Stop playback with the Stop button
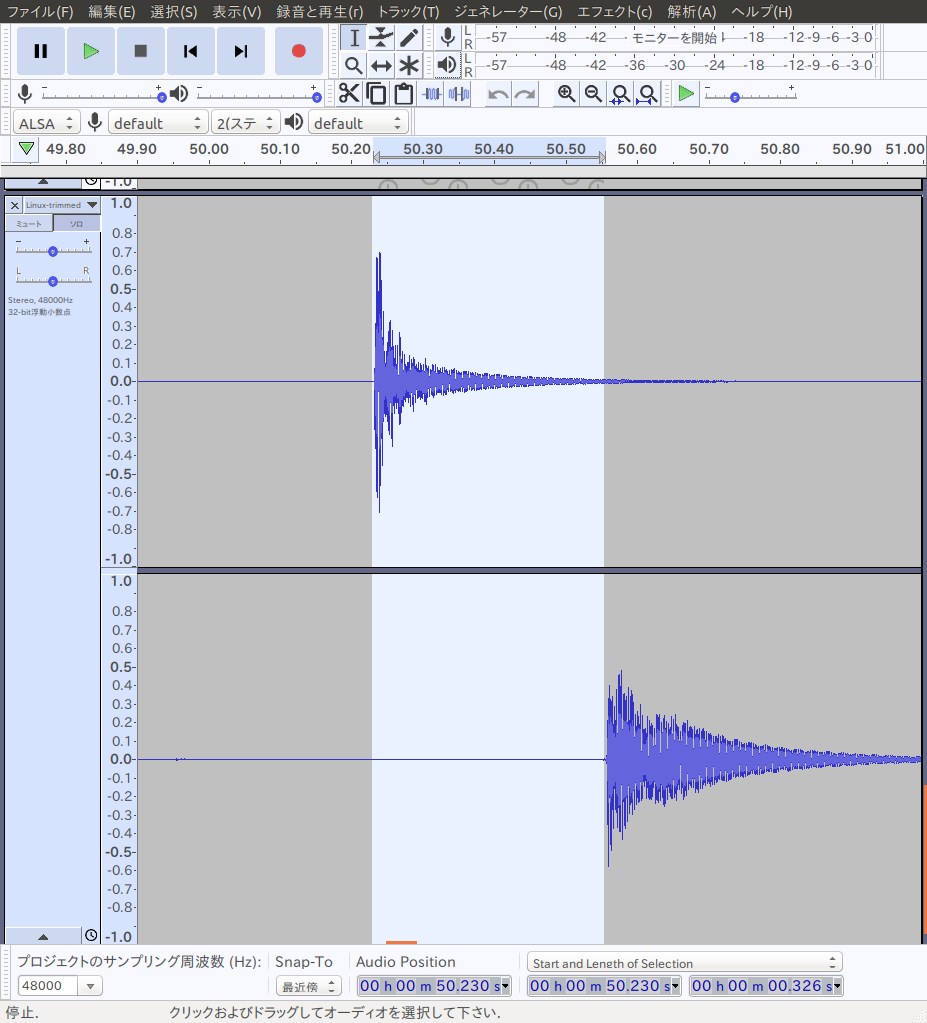Image resolution: width=927 pixels, height=1023 pixels. point(140,51)
